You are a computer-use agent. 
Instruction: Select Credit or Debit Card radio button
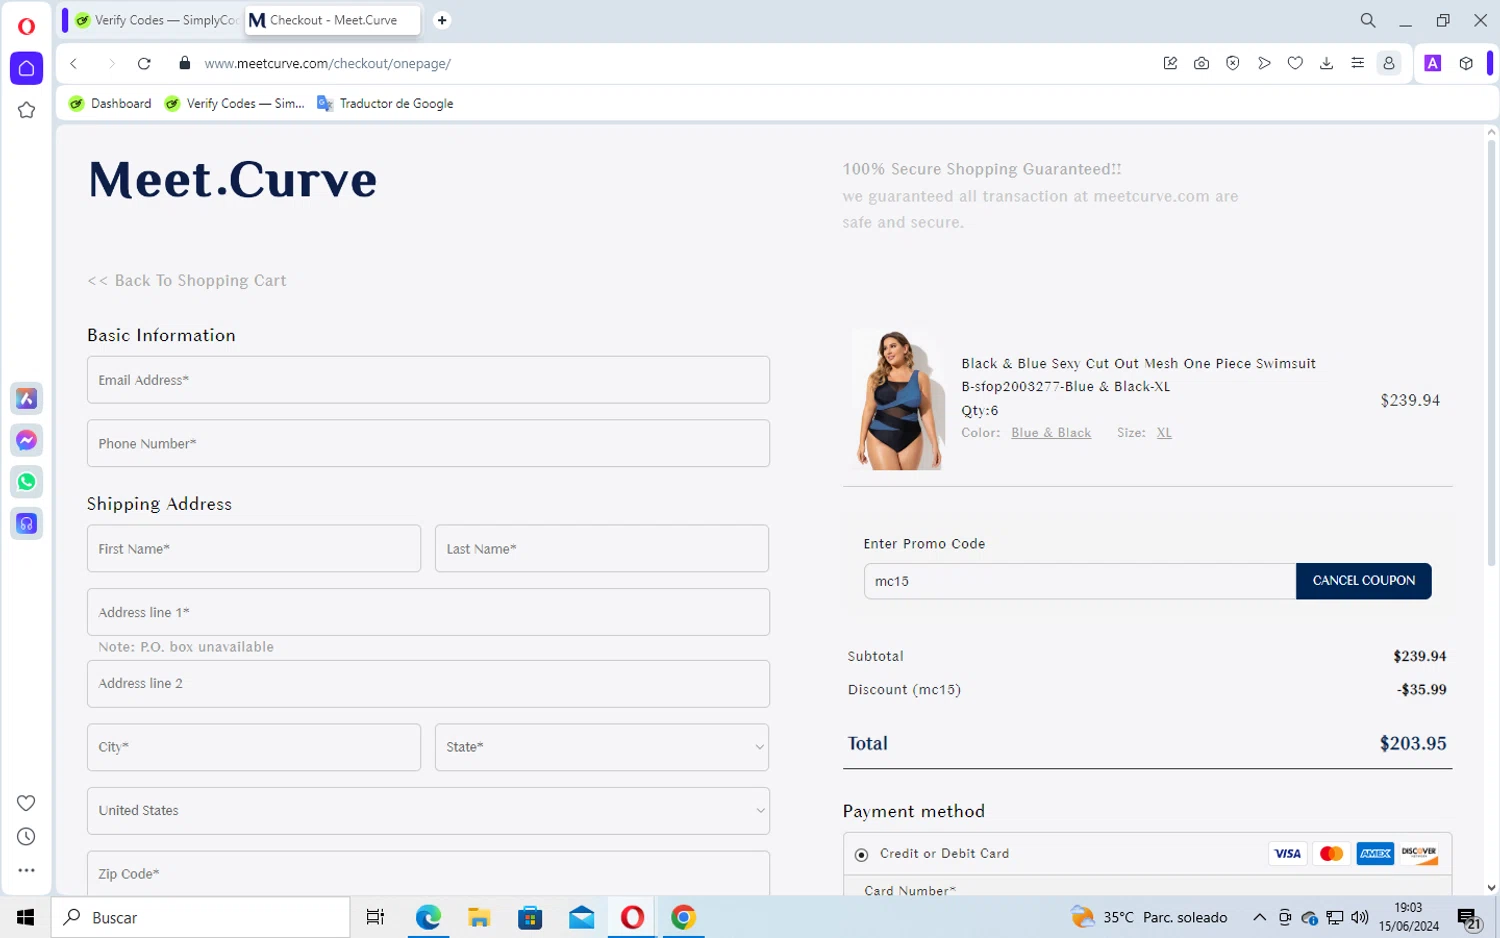(861, 855)
